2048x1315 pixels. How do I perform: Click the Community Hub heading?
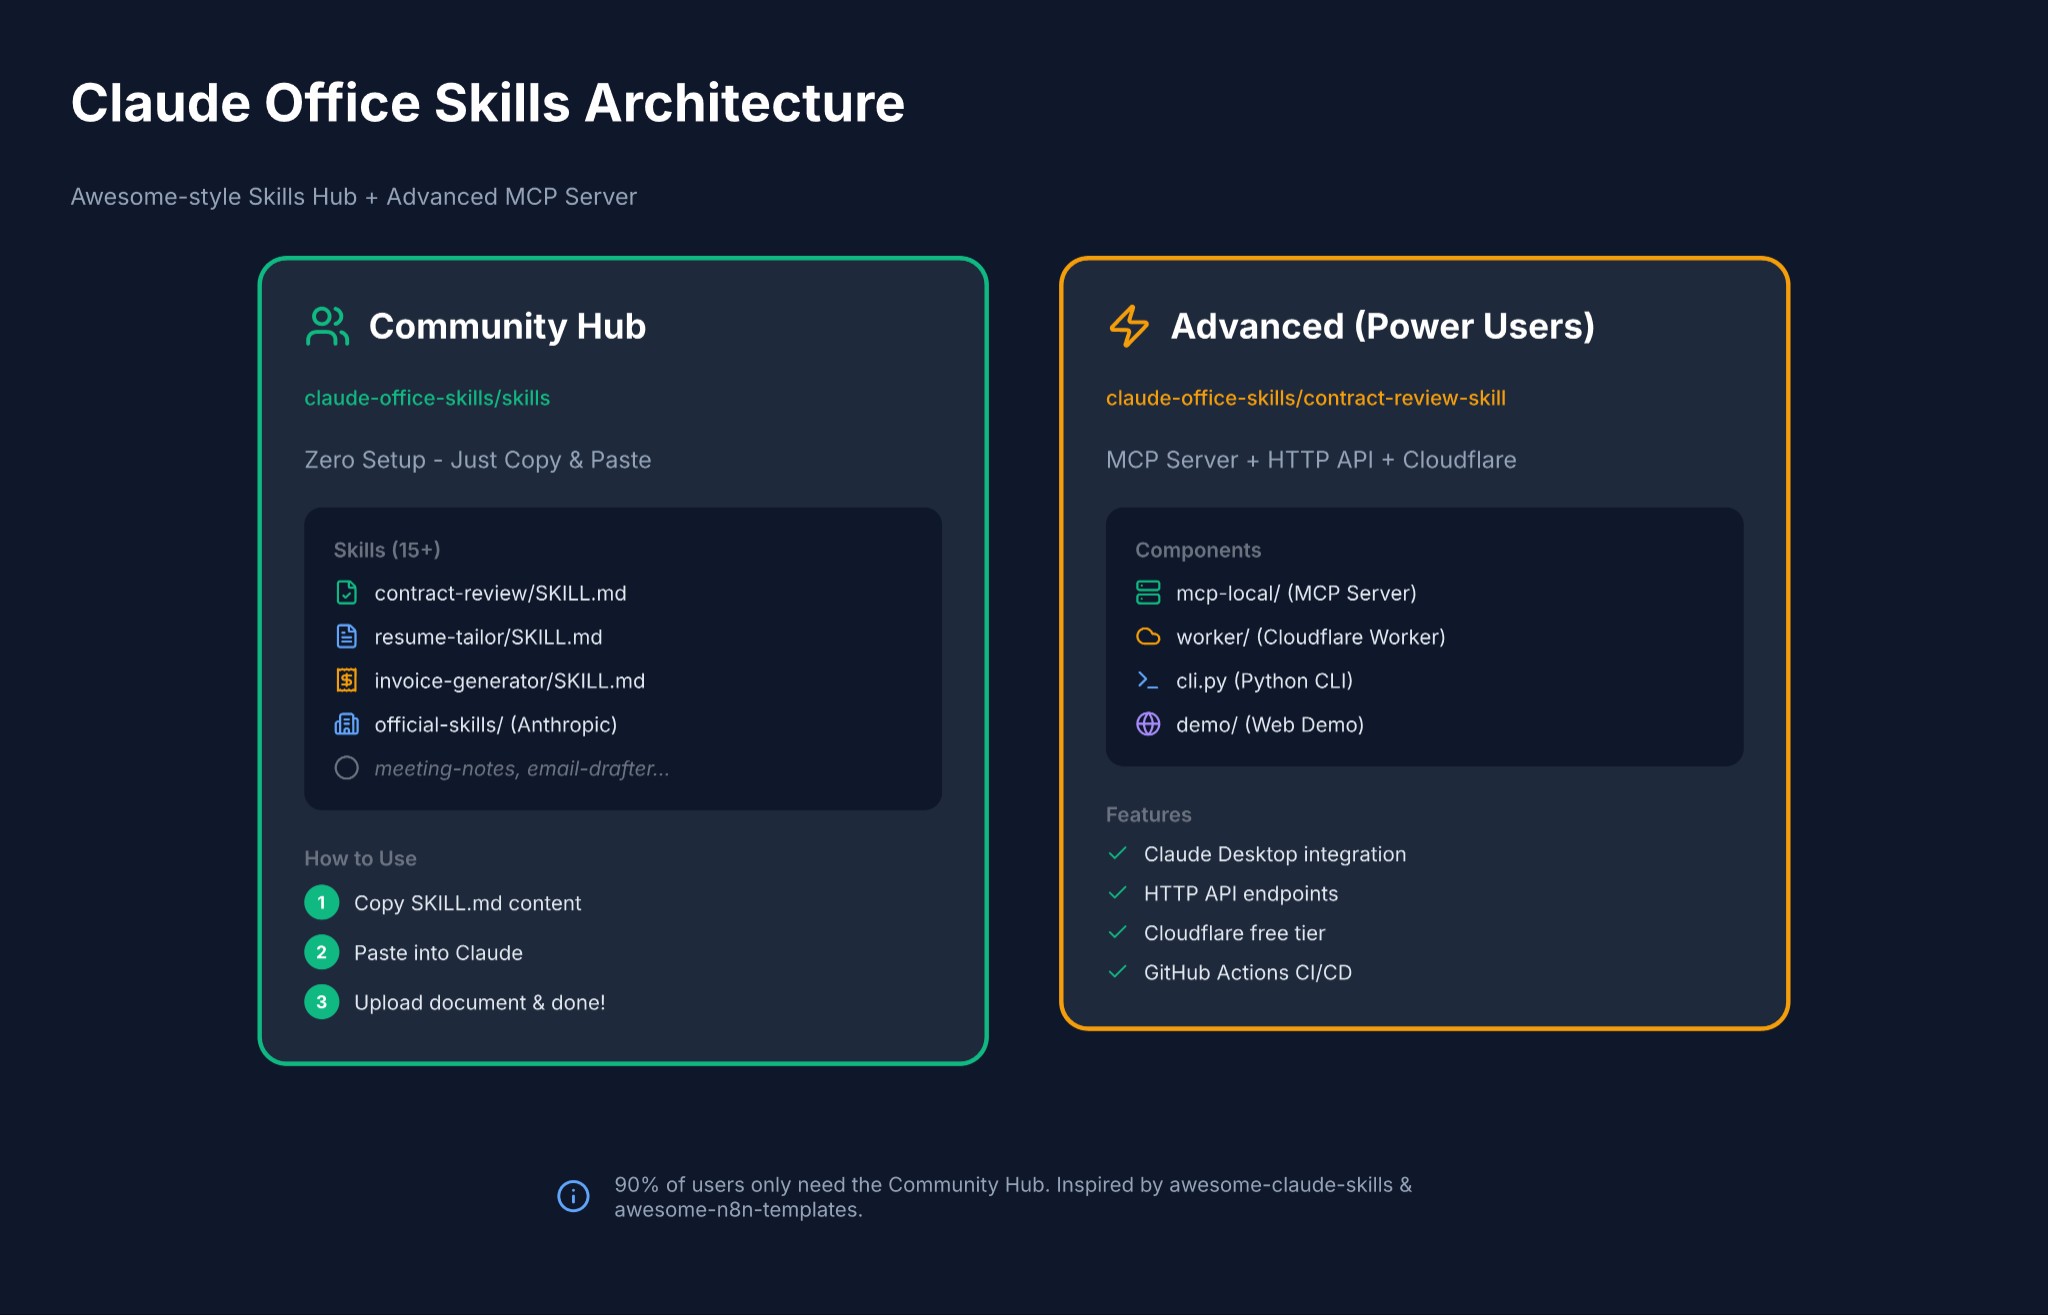coord(507,326)
